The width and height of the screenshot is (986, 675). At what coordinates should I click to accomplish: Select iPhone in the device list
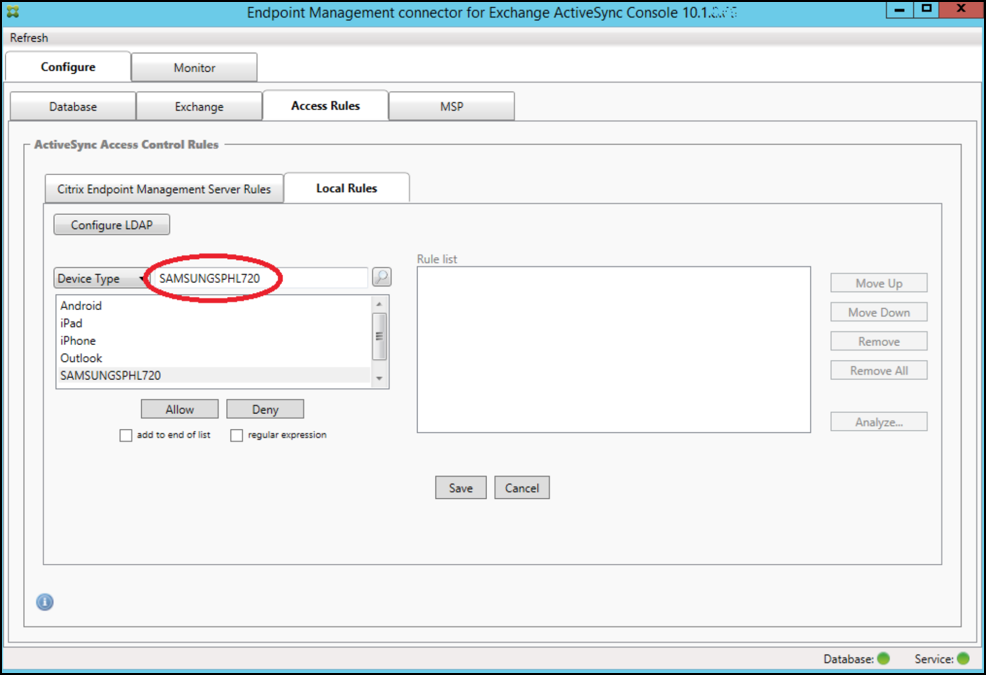214,340
